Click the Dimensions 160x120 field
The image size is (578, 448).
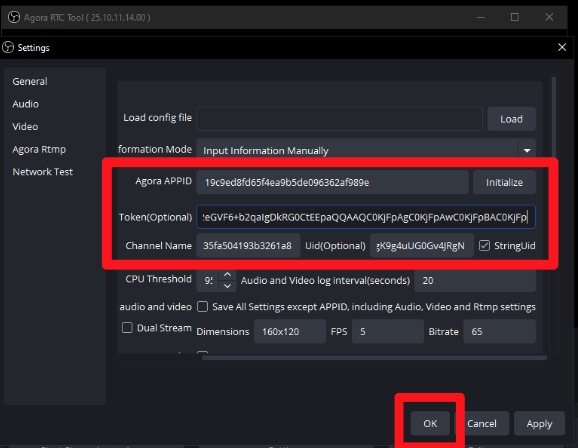tap(290, 331)
